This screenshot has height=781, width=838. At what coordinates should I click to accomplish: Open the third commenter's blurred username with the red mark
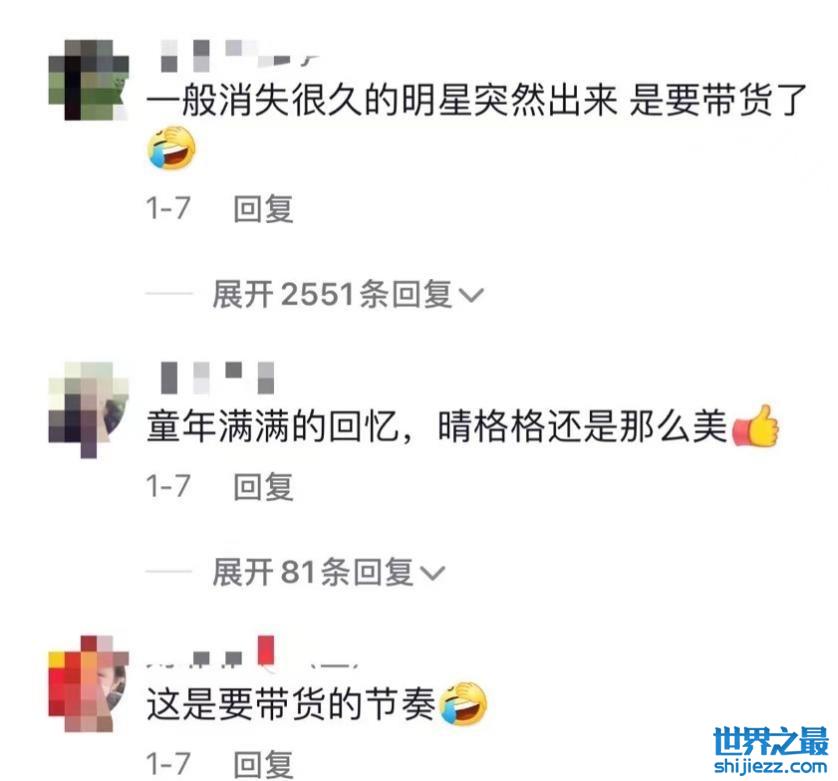coord(253,653)
